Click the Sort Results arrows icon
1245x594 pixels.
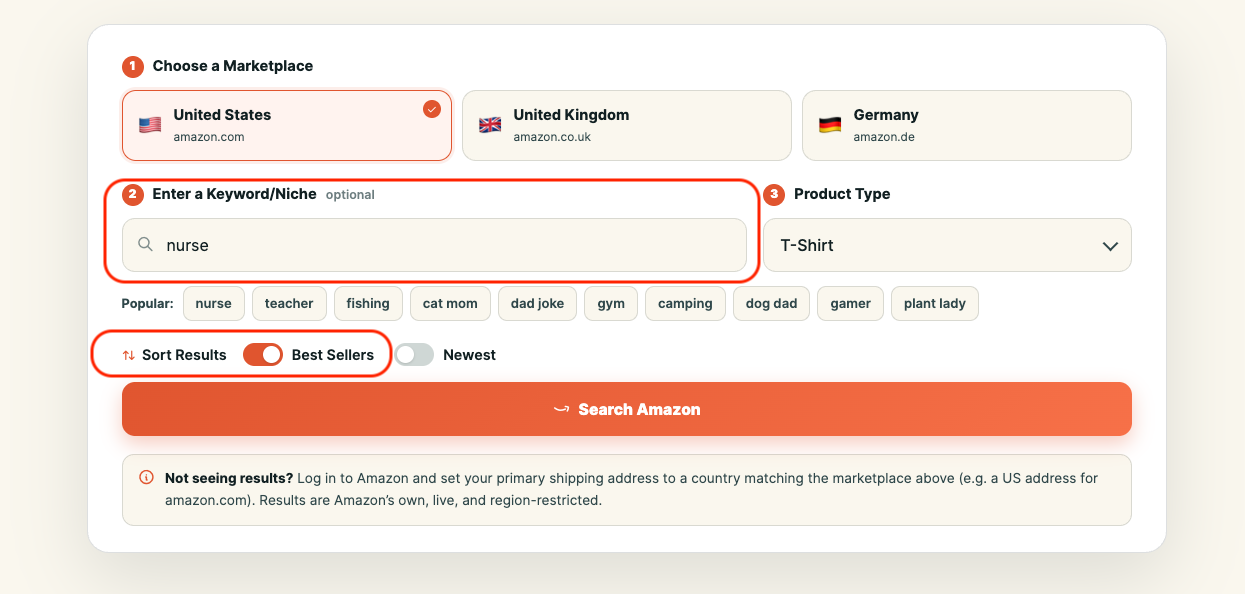129,355
